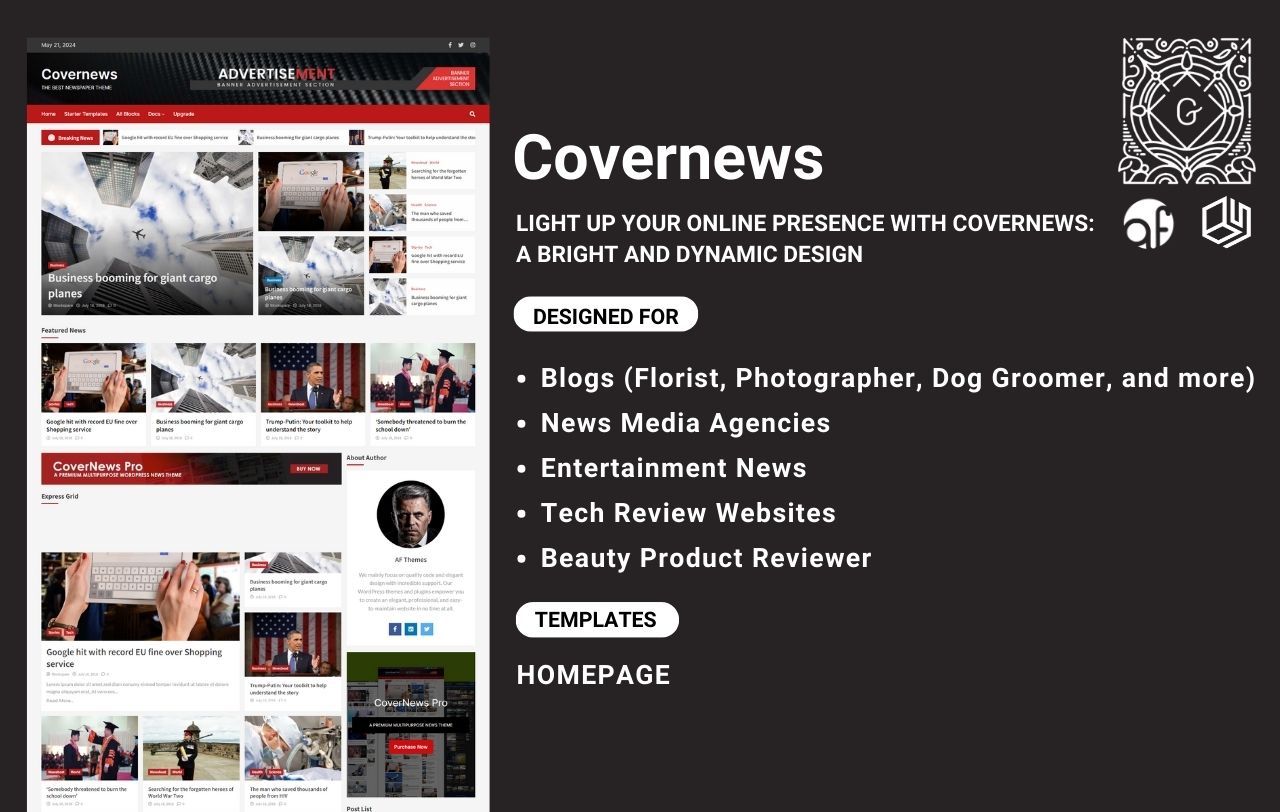Click the 'Beauty Product Reviewer' bullet
This screenshot has height=812, width=1280.
click(x=706, y=558)
